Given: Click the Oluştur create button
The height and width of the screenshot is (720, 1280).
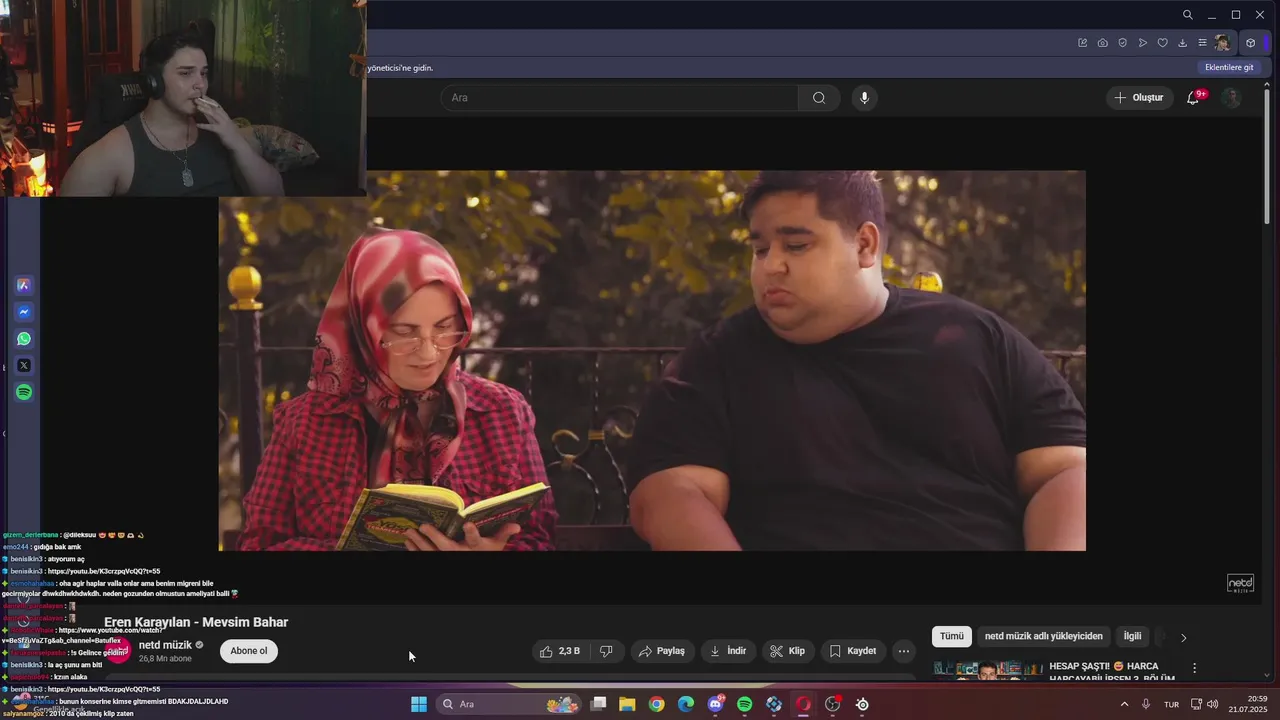Looking at the screenshot, I should 1140,98.
